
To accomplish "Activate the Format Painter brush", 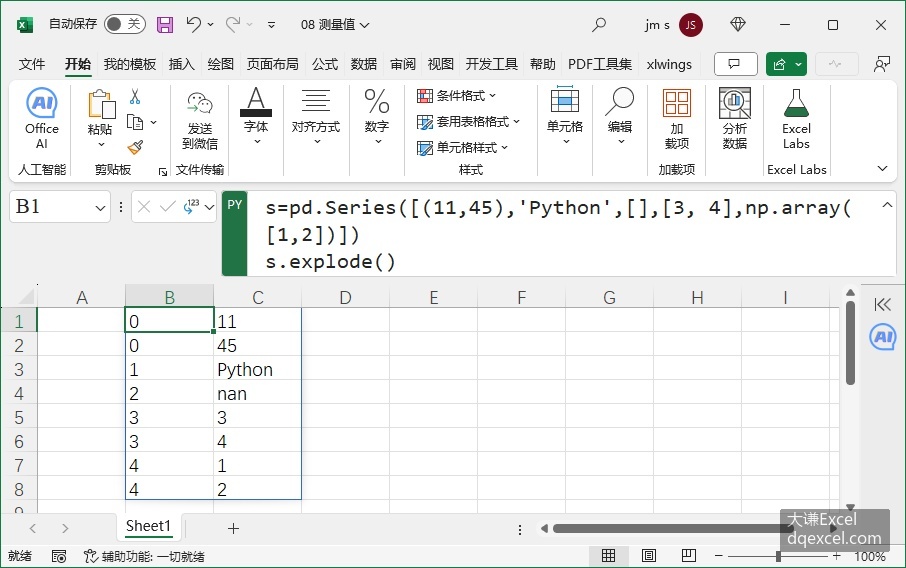I will pyautogui.click(x=135, y=147).
